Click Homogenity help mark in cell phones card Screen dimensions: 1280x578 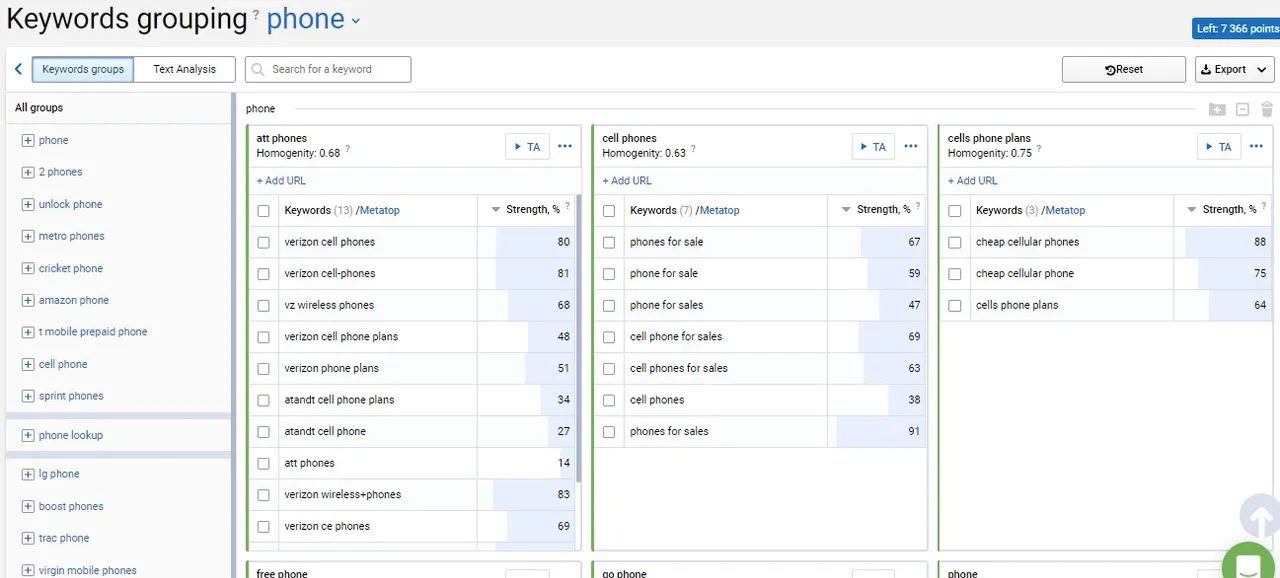pos(693,151)
